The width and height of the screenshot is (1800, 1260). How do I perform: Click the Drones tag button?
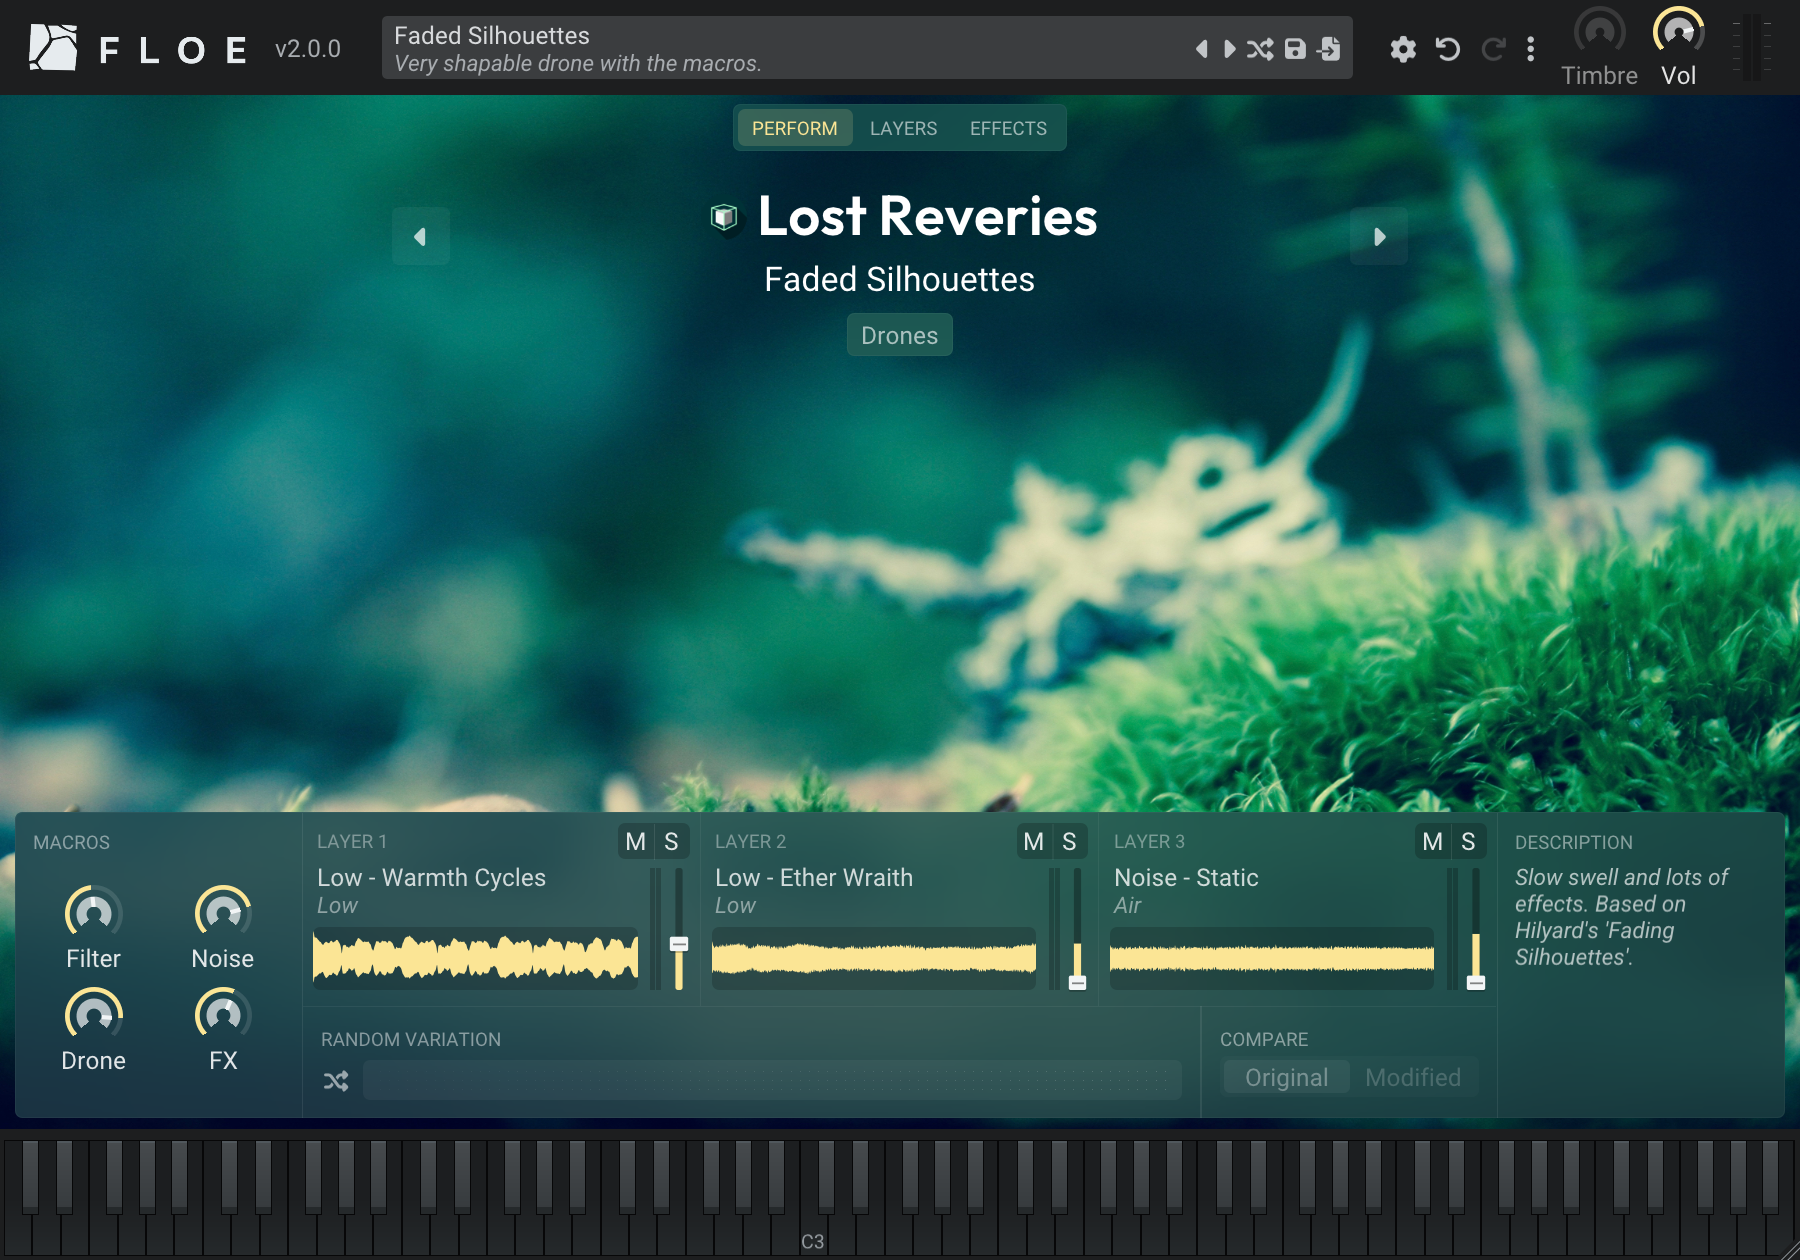[x=899, y=335]
